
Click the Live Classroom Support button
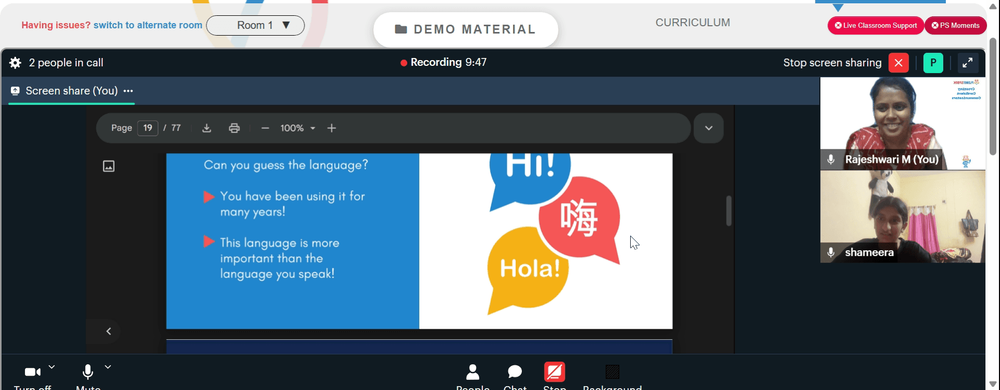tap(876, 25)
